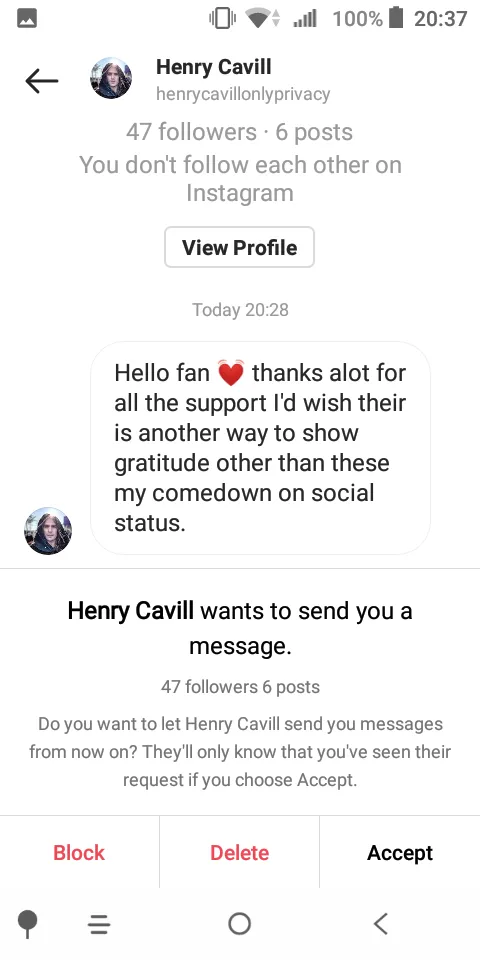Block the Henry Cavill message request
Image resolution: width=480 pixels, height=960 pixels.
click(x=79, y=852)
